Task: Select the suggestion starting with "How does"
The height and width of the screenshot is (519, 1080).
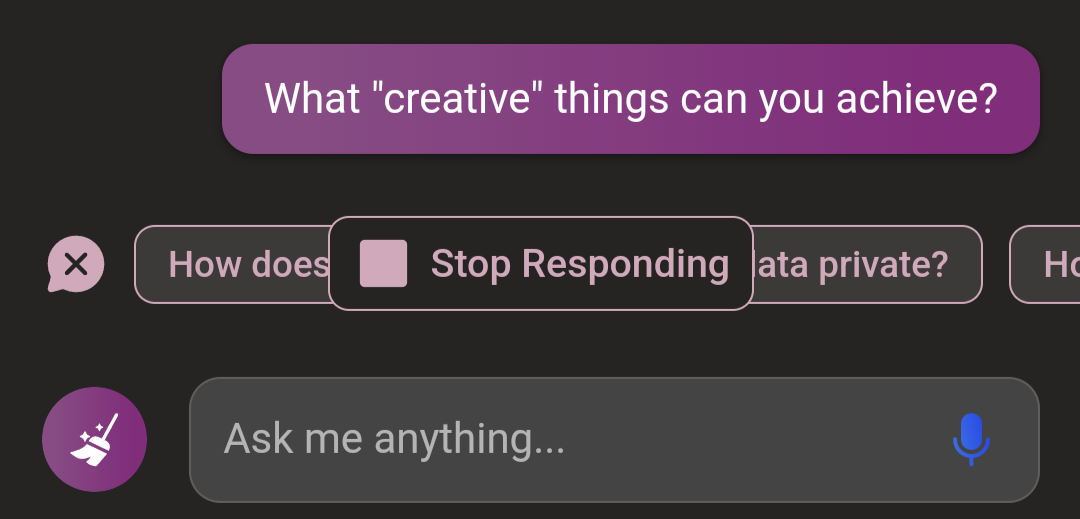Action: coord(232,264)
